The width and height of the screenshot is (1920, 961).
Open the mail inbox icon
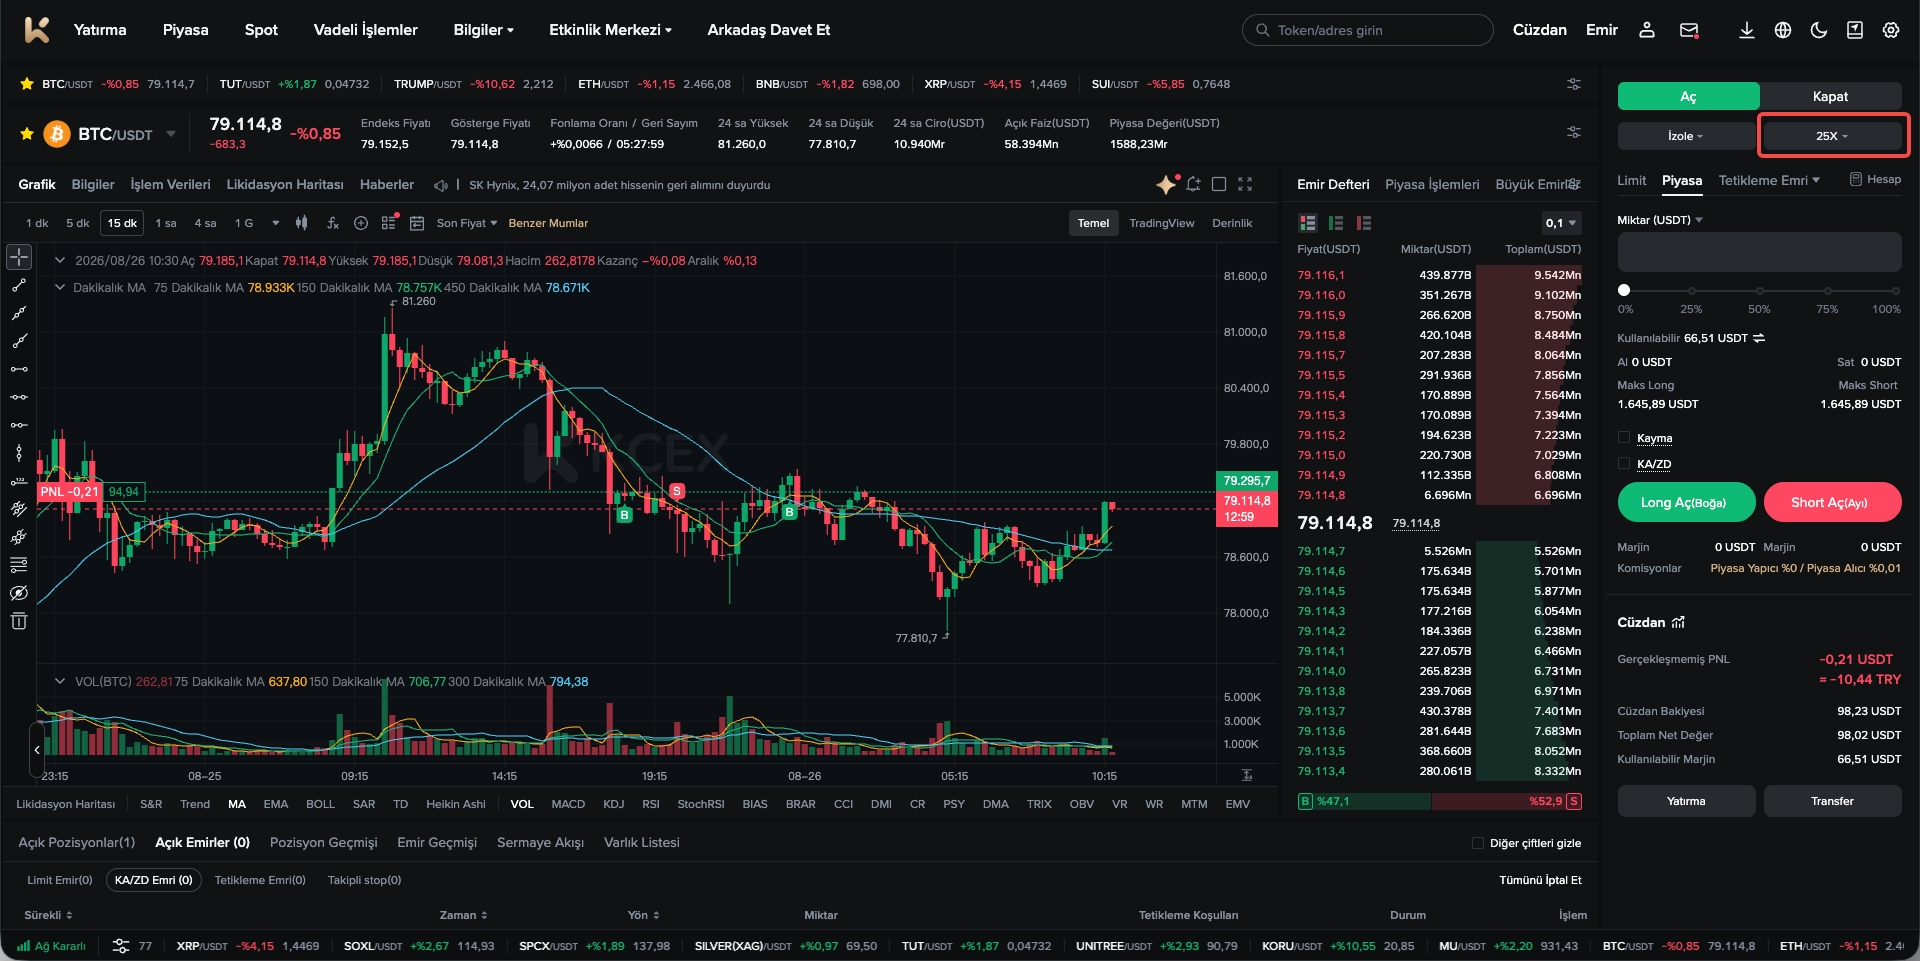[1689, 30]
